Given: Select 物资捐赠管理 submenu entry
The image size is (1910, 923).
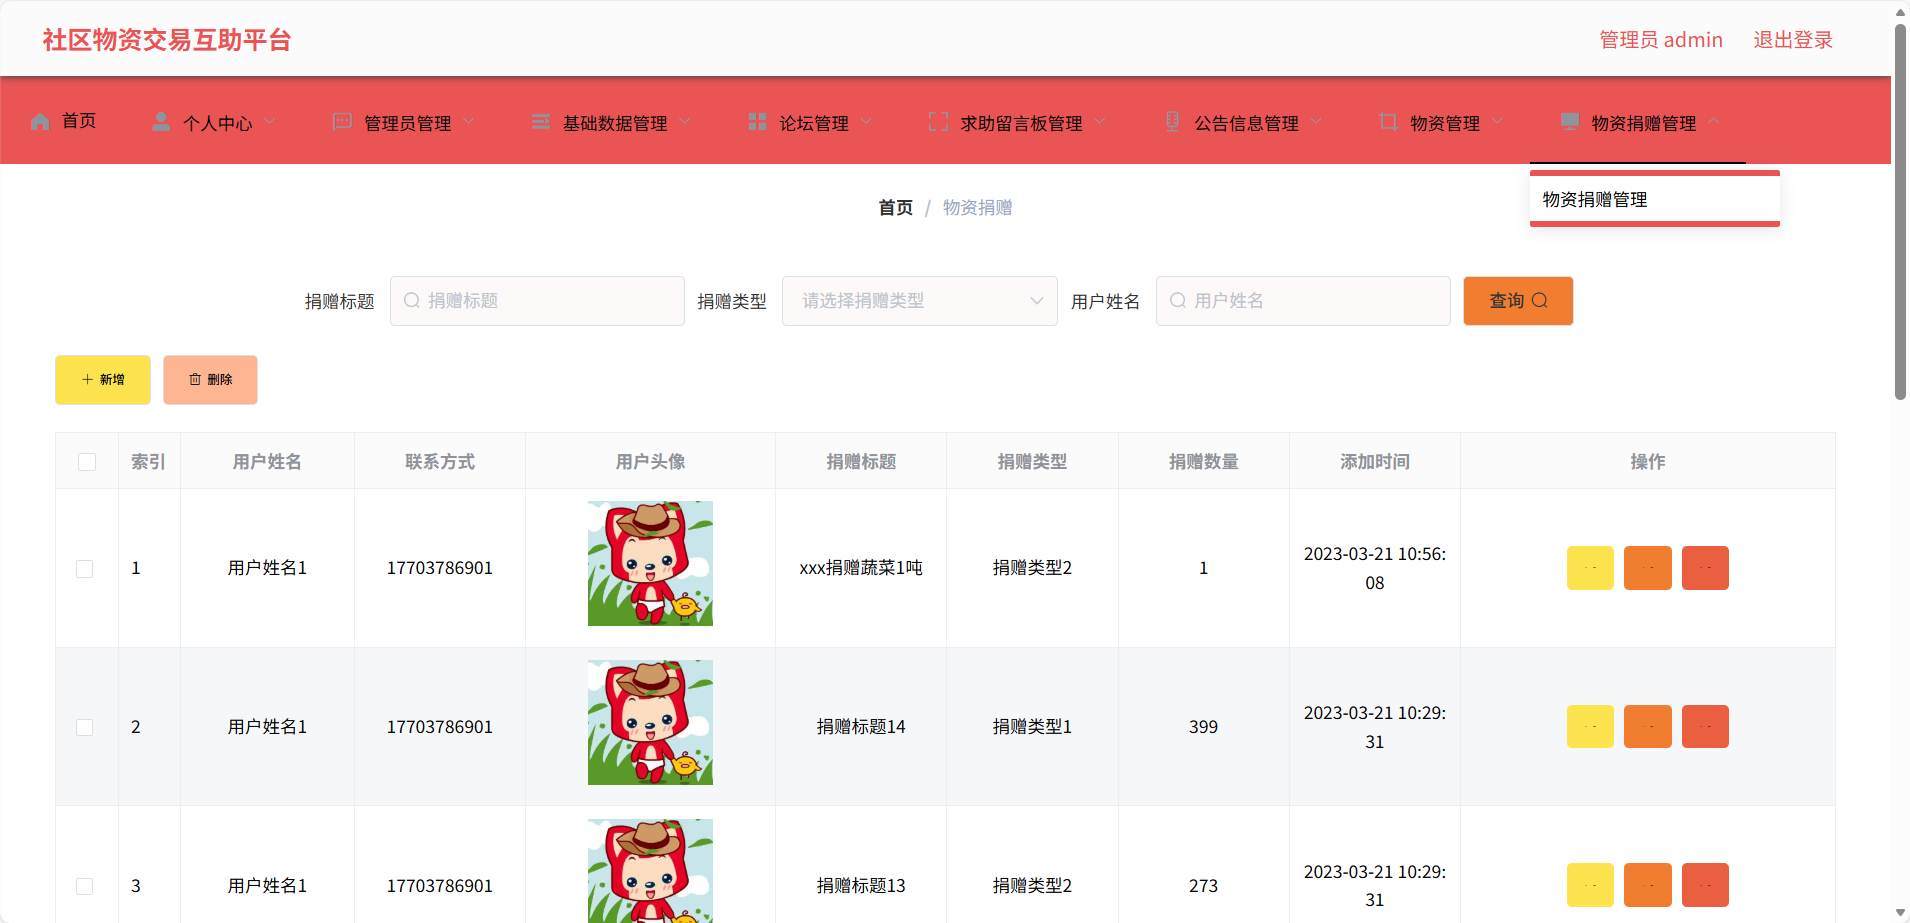Looking at the screenshot, I should tap(1654, 200).
